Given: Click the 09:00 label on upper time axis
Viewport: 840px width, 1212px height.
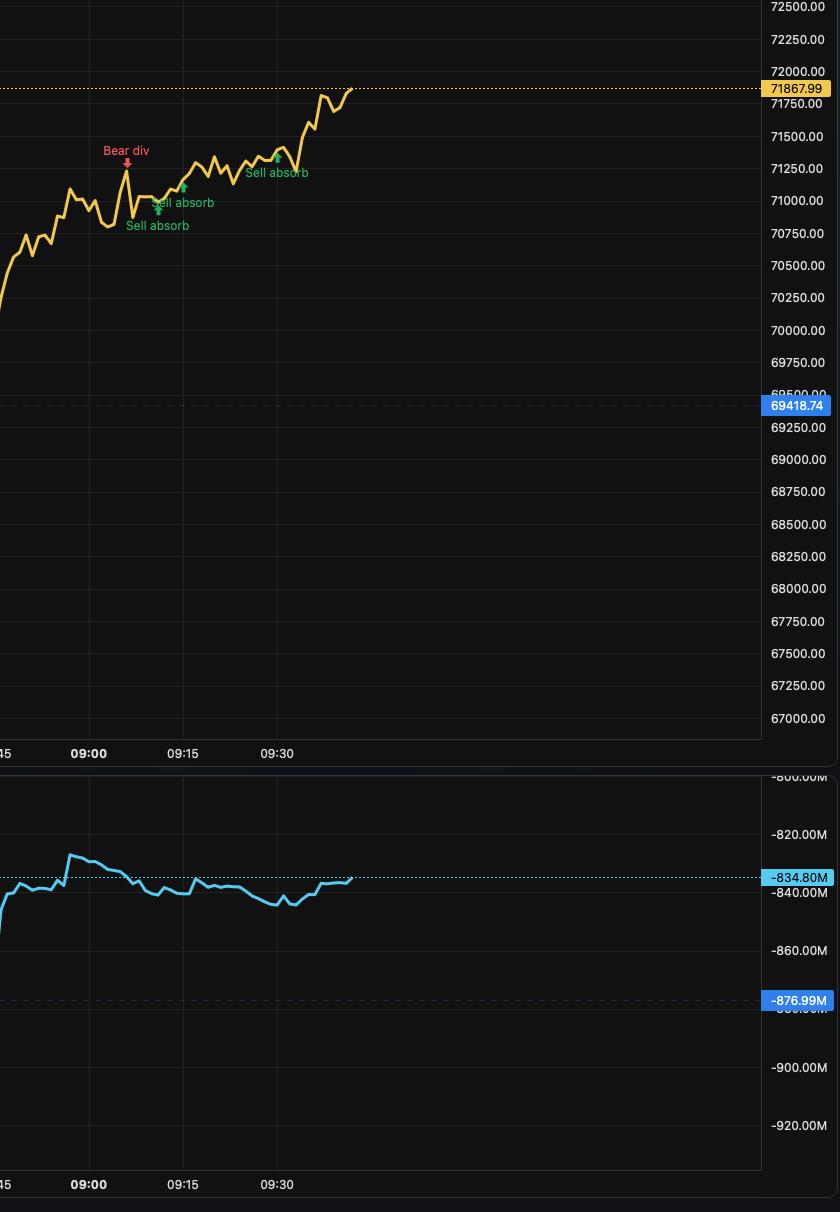Looking at the screenshot, I should (x=89, y=753).
